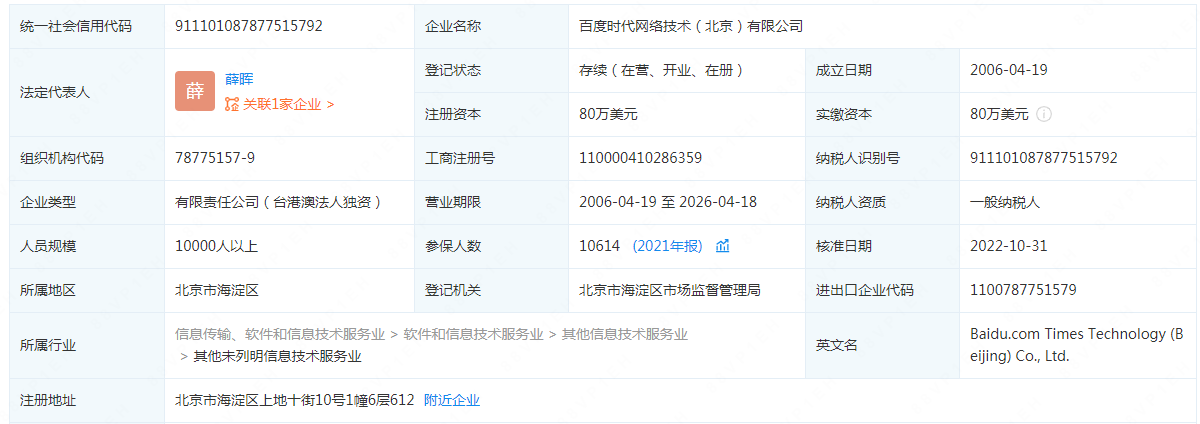
Task: Click the 核准日期 label cell
Action: point(882,246)
